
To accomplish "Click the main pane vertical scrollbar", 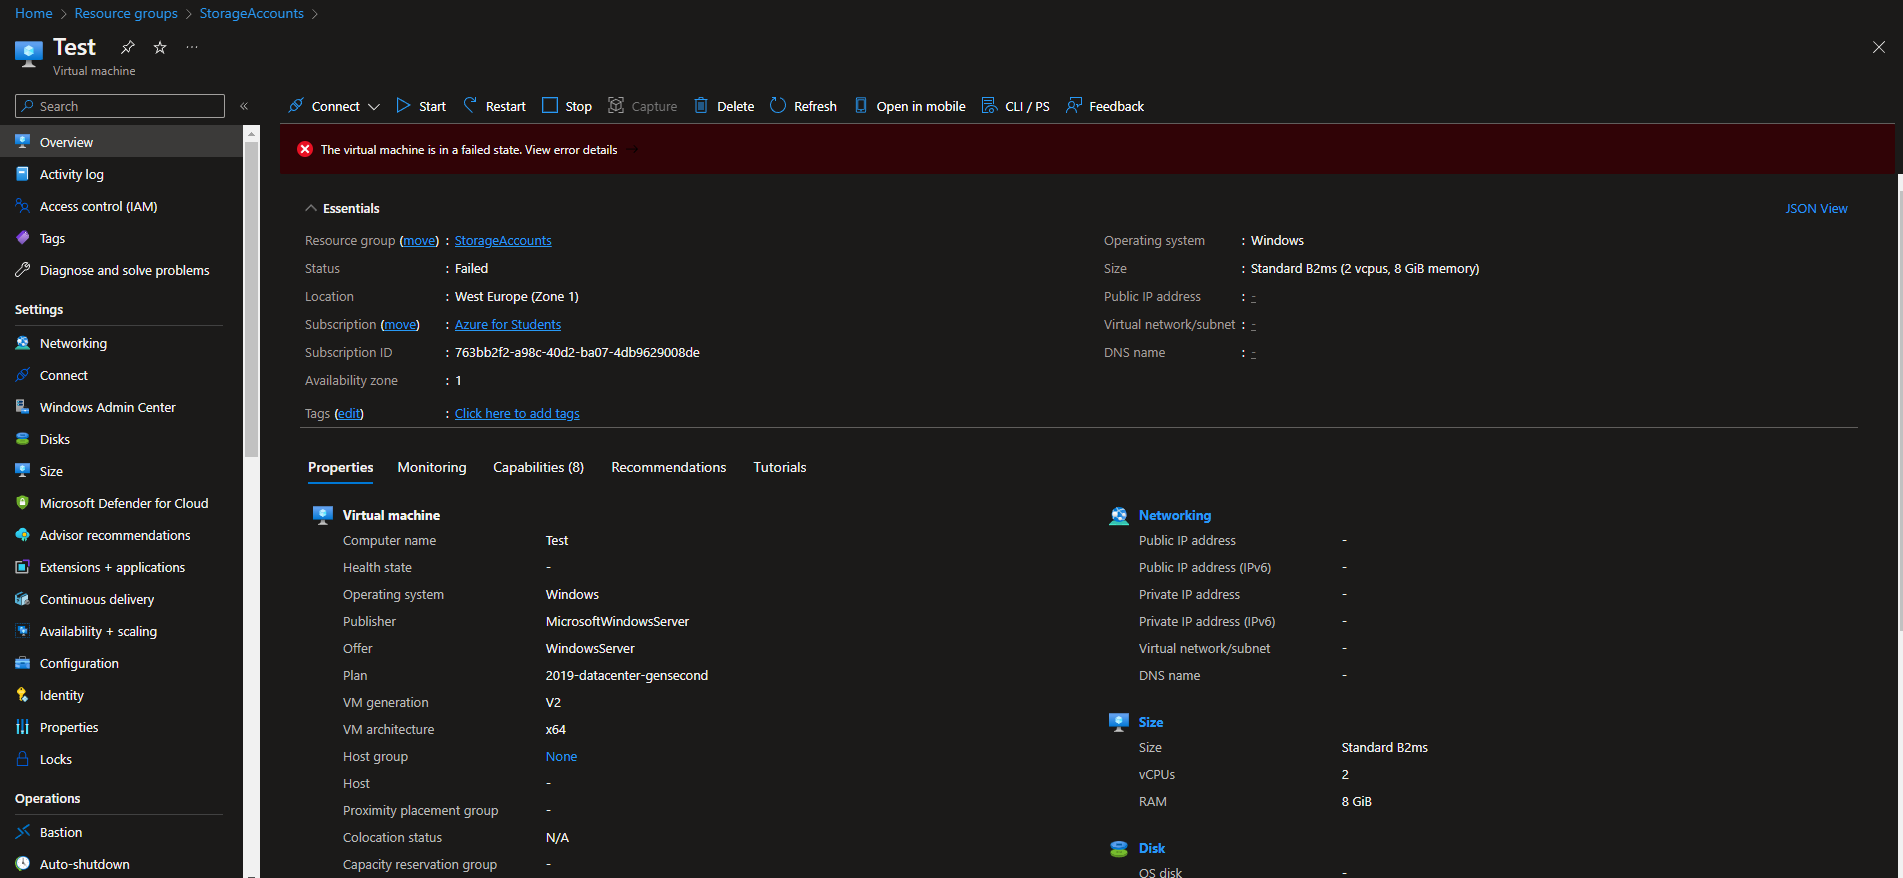I will pyautogui.click(x=1899, y=400).
